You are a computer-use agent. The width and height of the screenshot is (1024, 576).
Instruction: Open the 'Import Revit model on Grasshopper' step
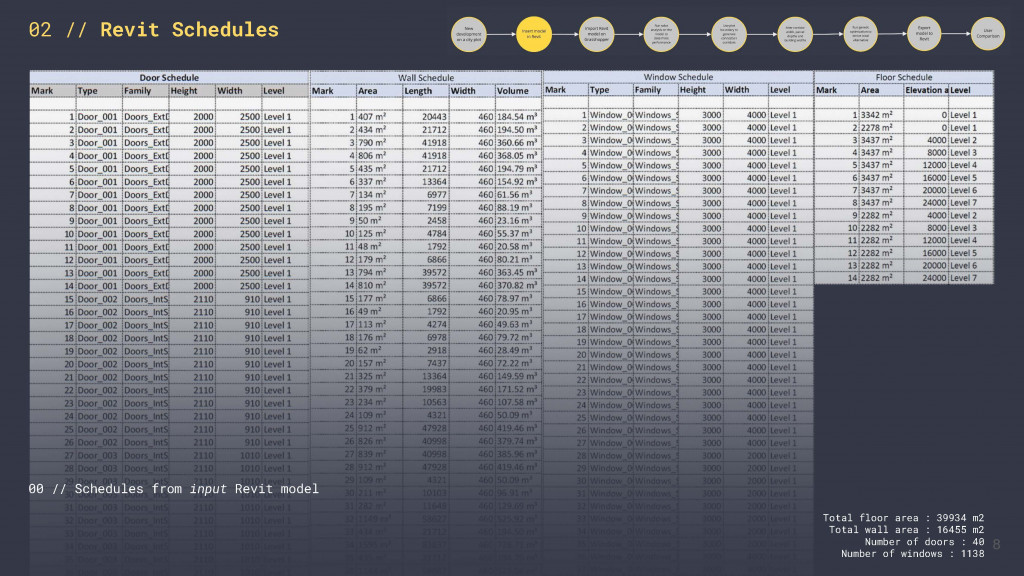[597, 32]
